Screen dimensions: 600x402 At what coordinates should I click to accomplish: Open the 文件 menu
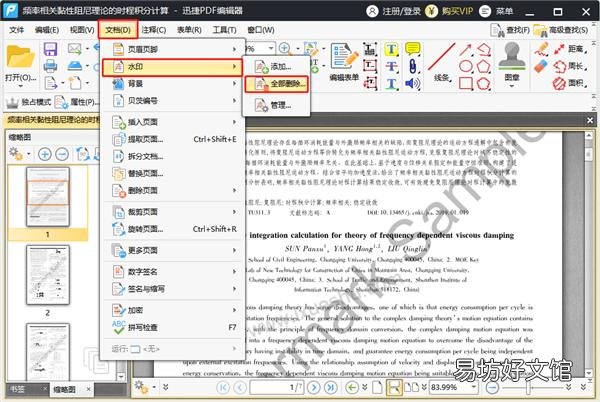tap(16, 30)
